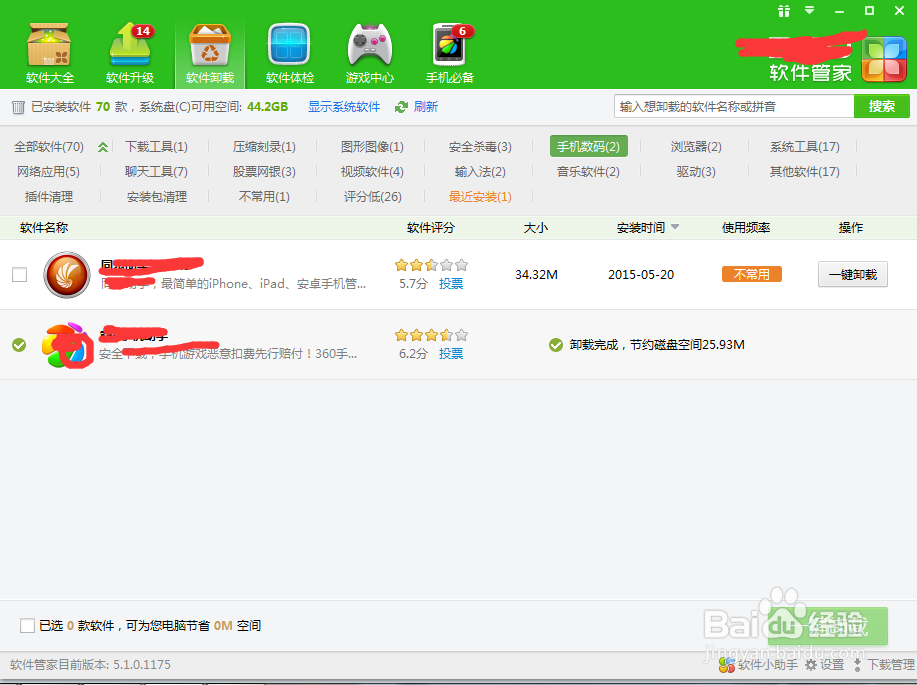Sort by the 软件名称 column header
Image resolution: width=917 pixels, height=685 pixels.
(44, 228)
